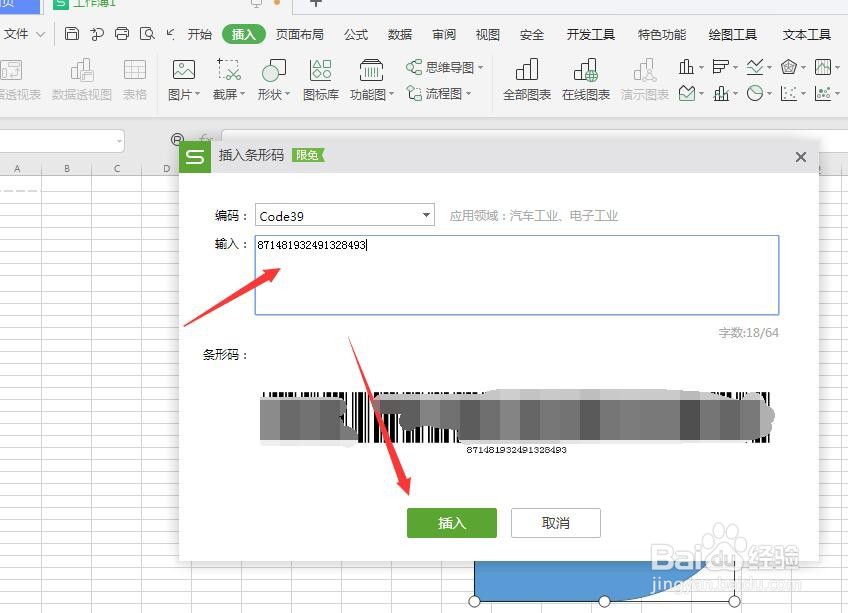Click the 字数:18/64 character count text
This screenshot has height=613, width=848.
[x=748, y=333]
